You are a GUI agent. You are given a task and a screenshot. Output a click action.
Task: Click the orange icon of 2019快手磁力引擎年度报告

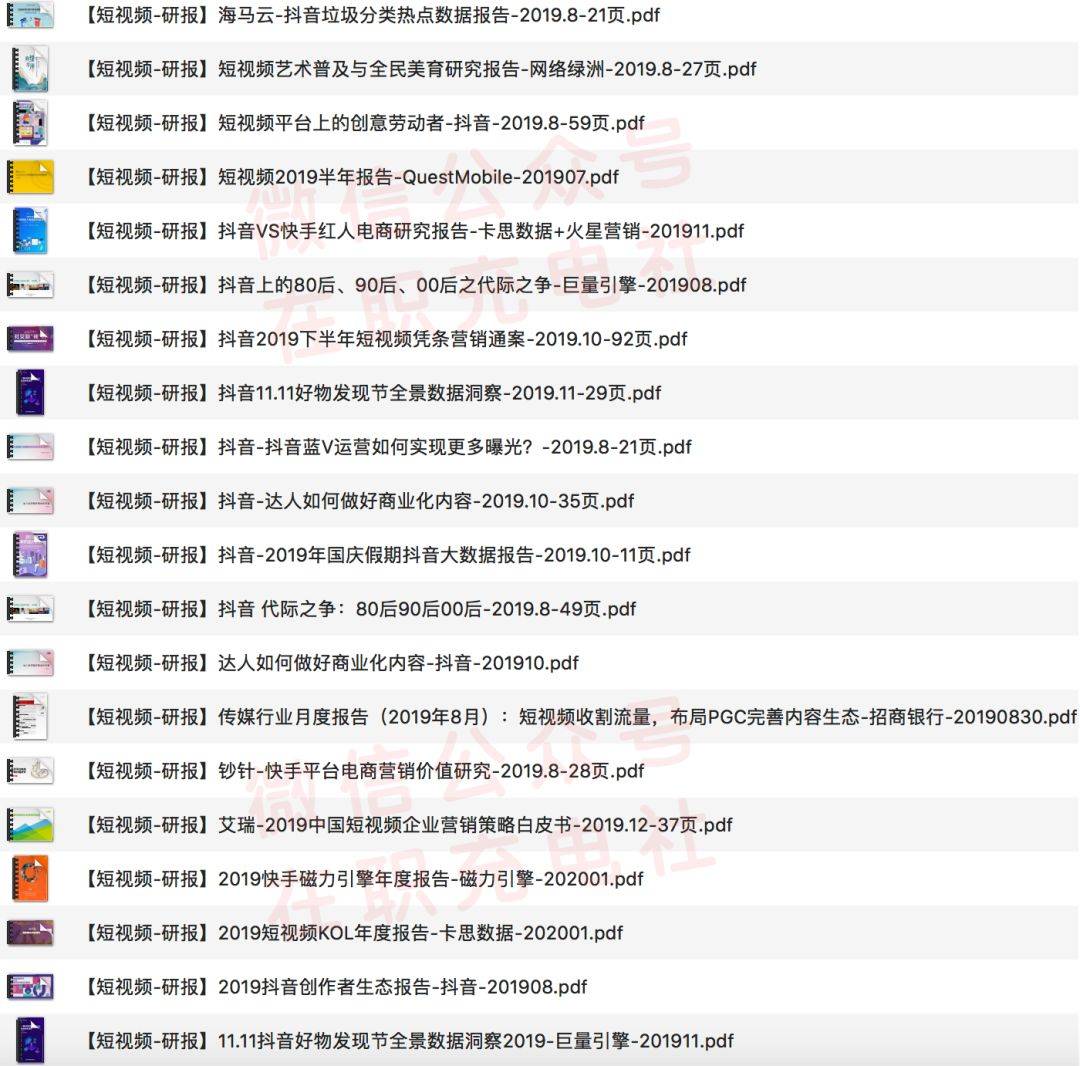tap(30, 879)
